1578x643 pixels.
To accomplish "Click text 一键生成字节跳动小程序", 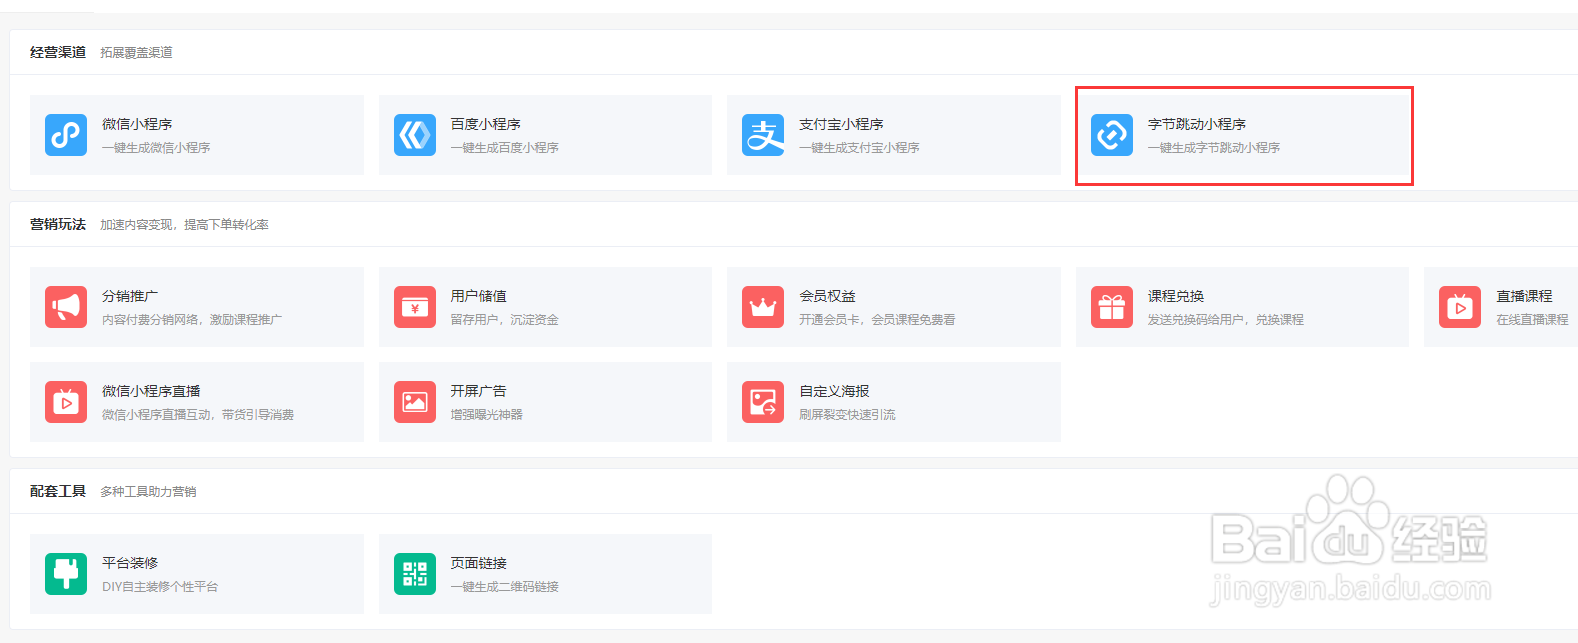I will [x=1214, y=148].
